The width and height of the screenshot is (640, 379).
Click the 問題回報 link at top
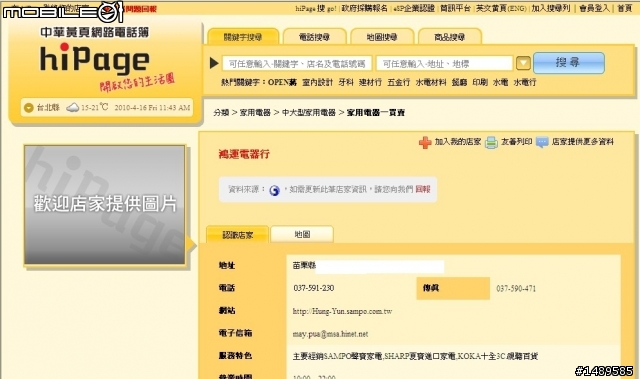[141, 9]
